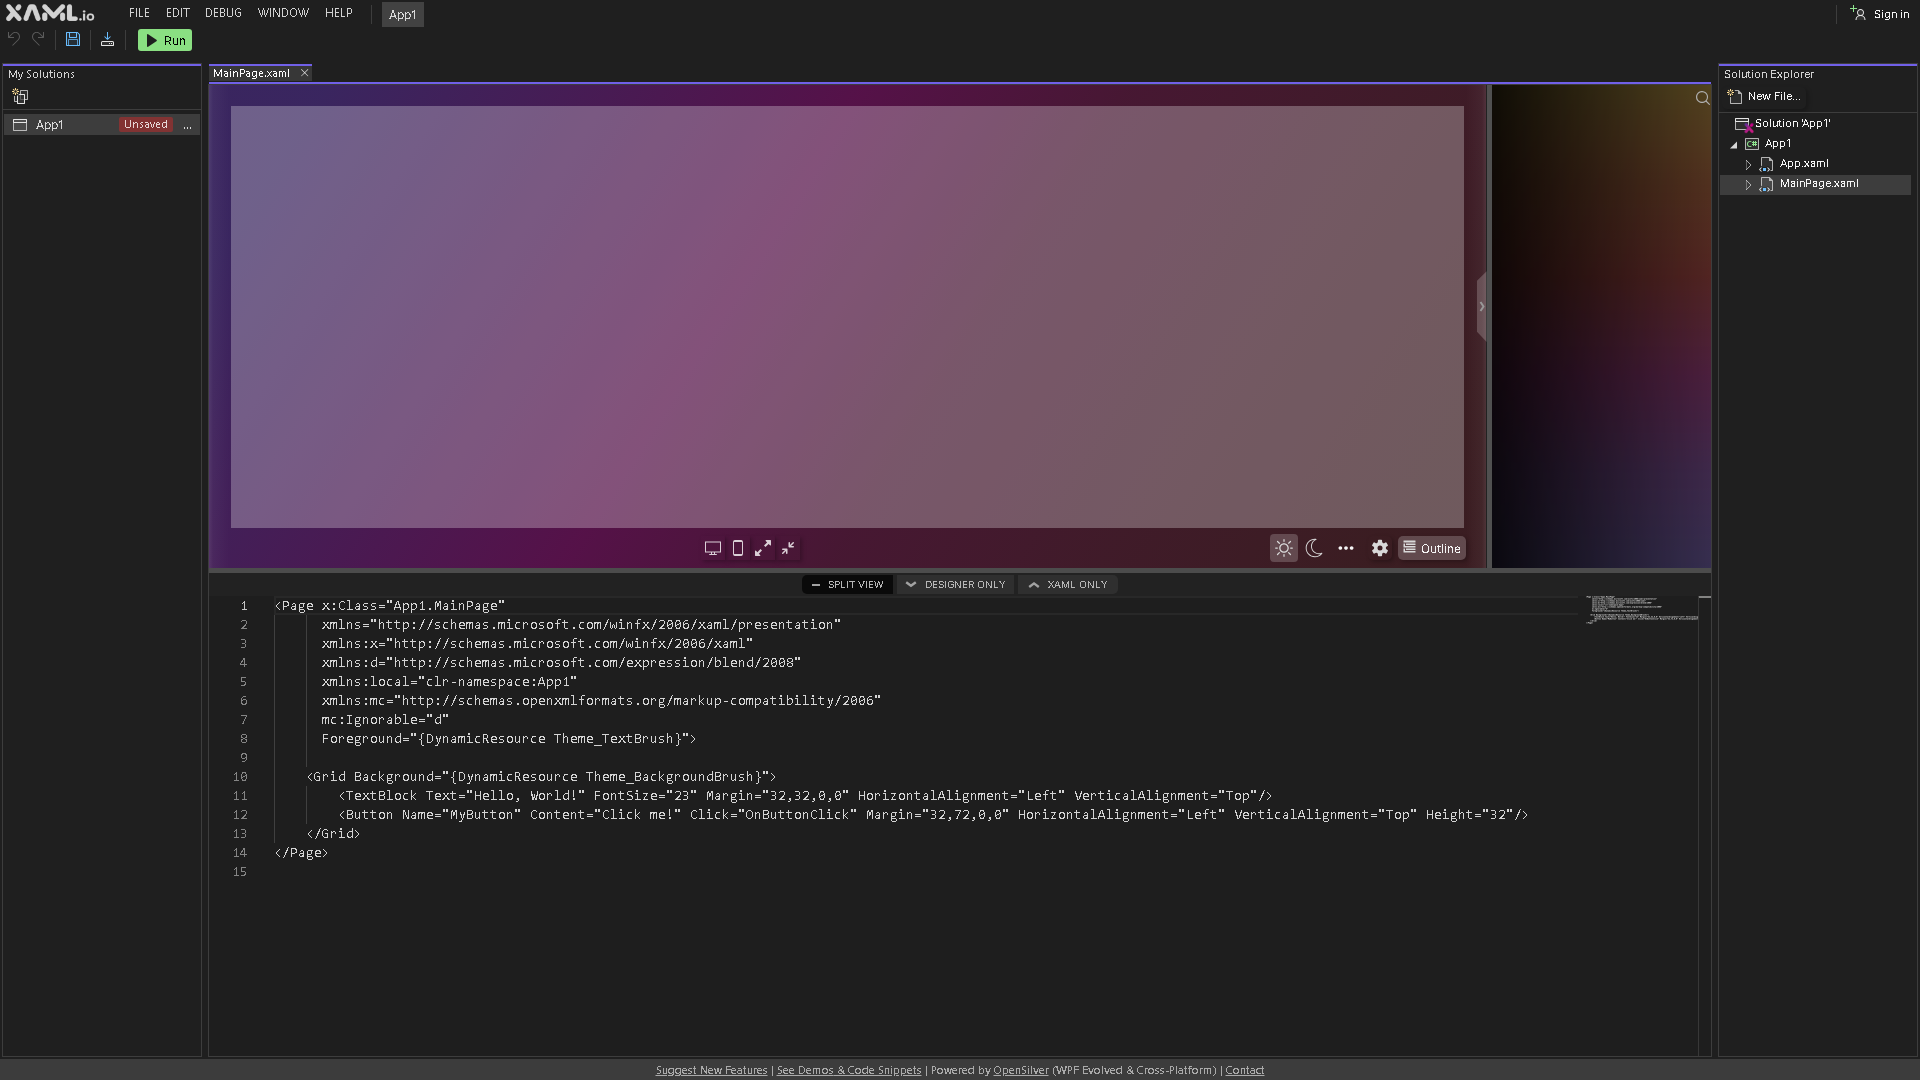
Task: Click the new solution icon under My Solutions
Action: 20,97
